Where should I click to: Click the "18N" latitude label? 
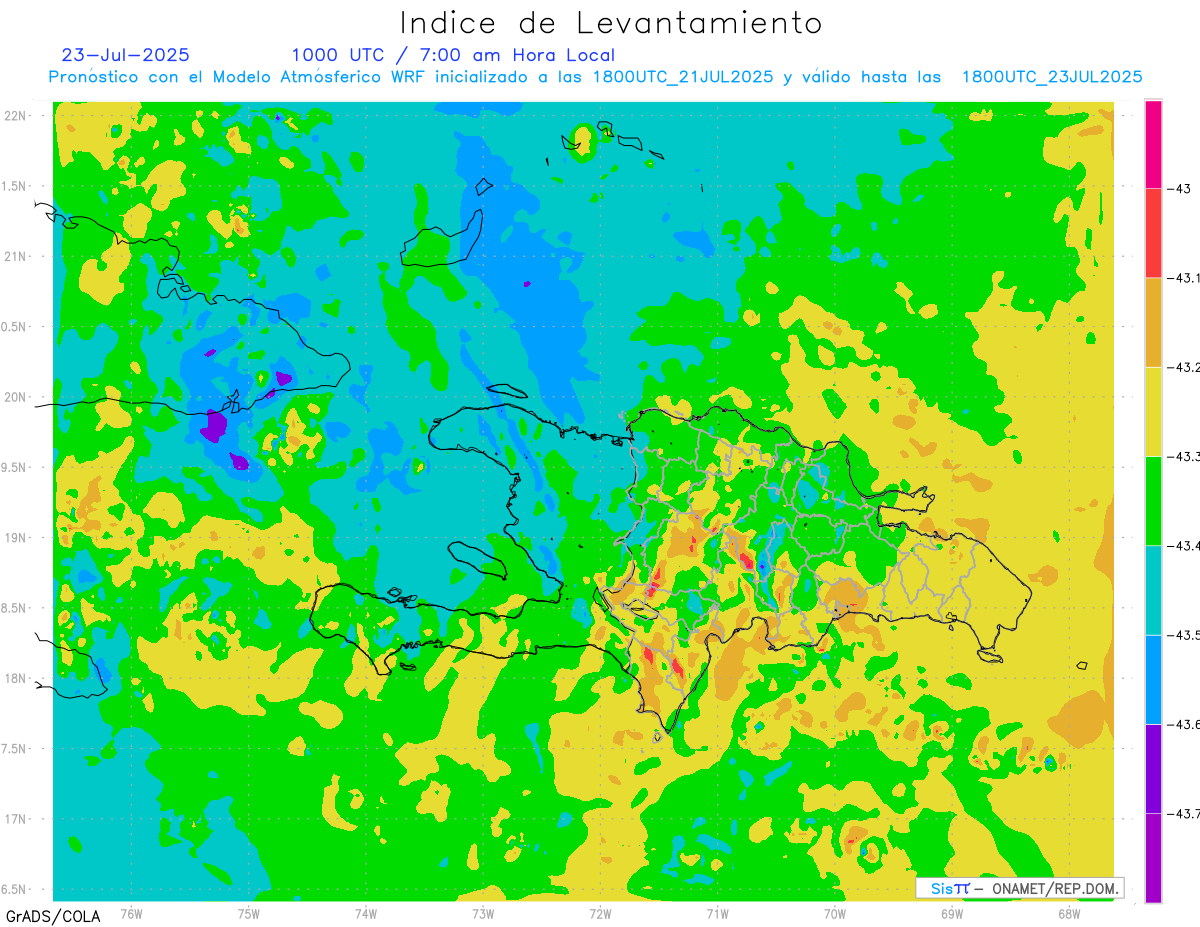[x=15, y=678]
